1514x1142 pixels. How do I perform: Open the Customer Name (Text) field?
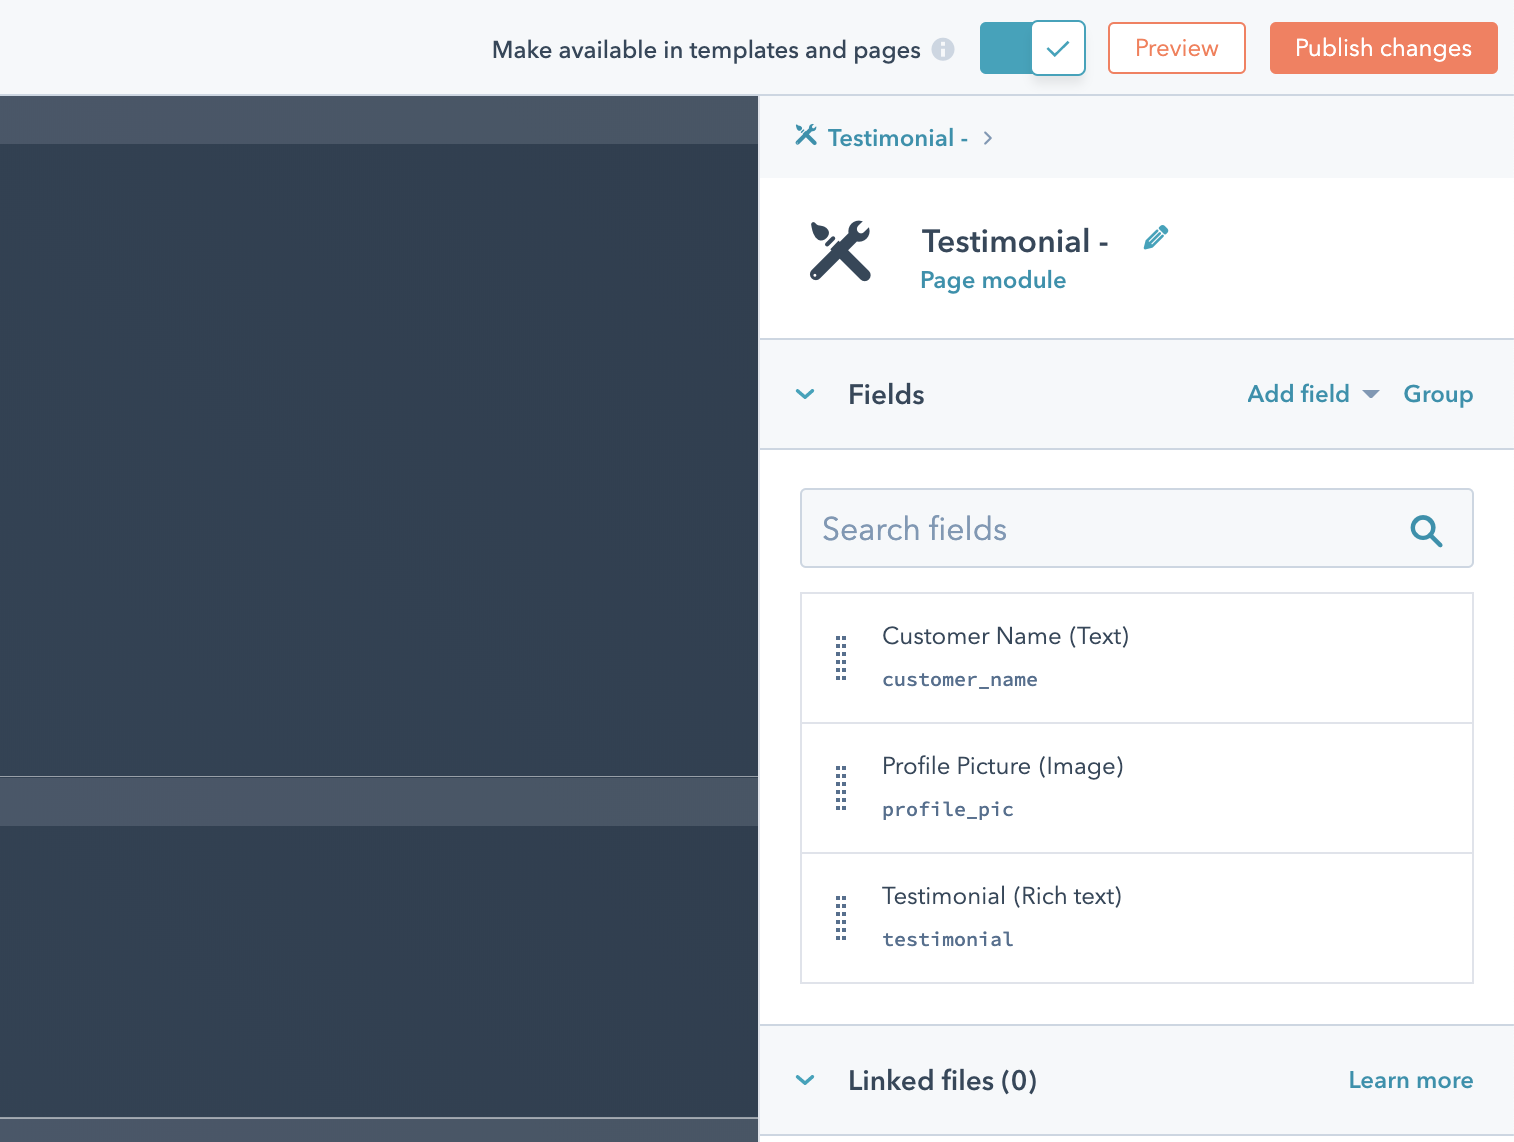1136,658
